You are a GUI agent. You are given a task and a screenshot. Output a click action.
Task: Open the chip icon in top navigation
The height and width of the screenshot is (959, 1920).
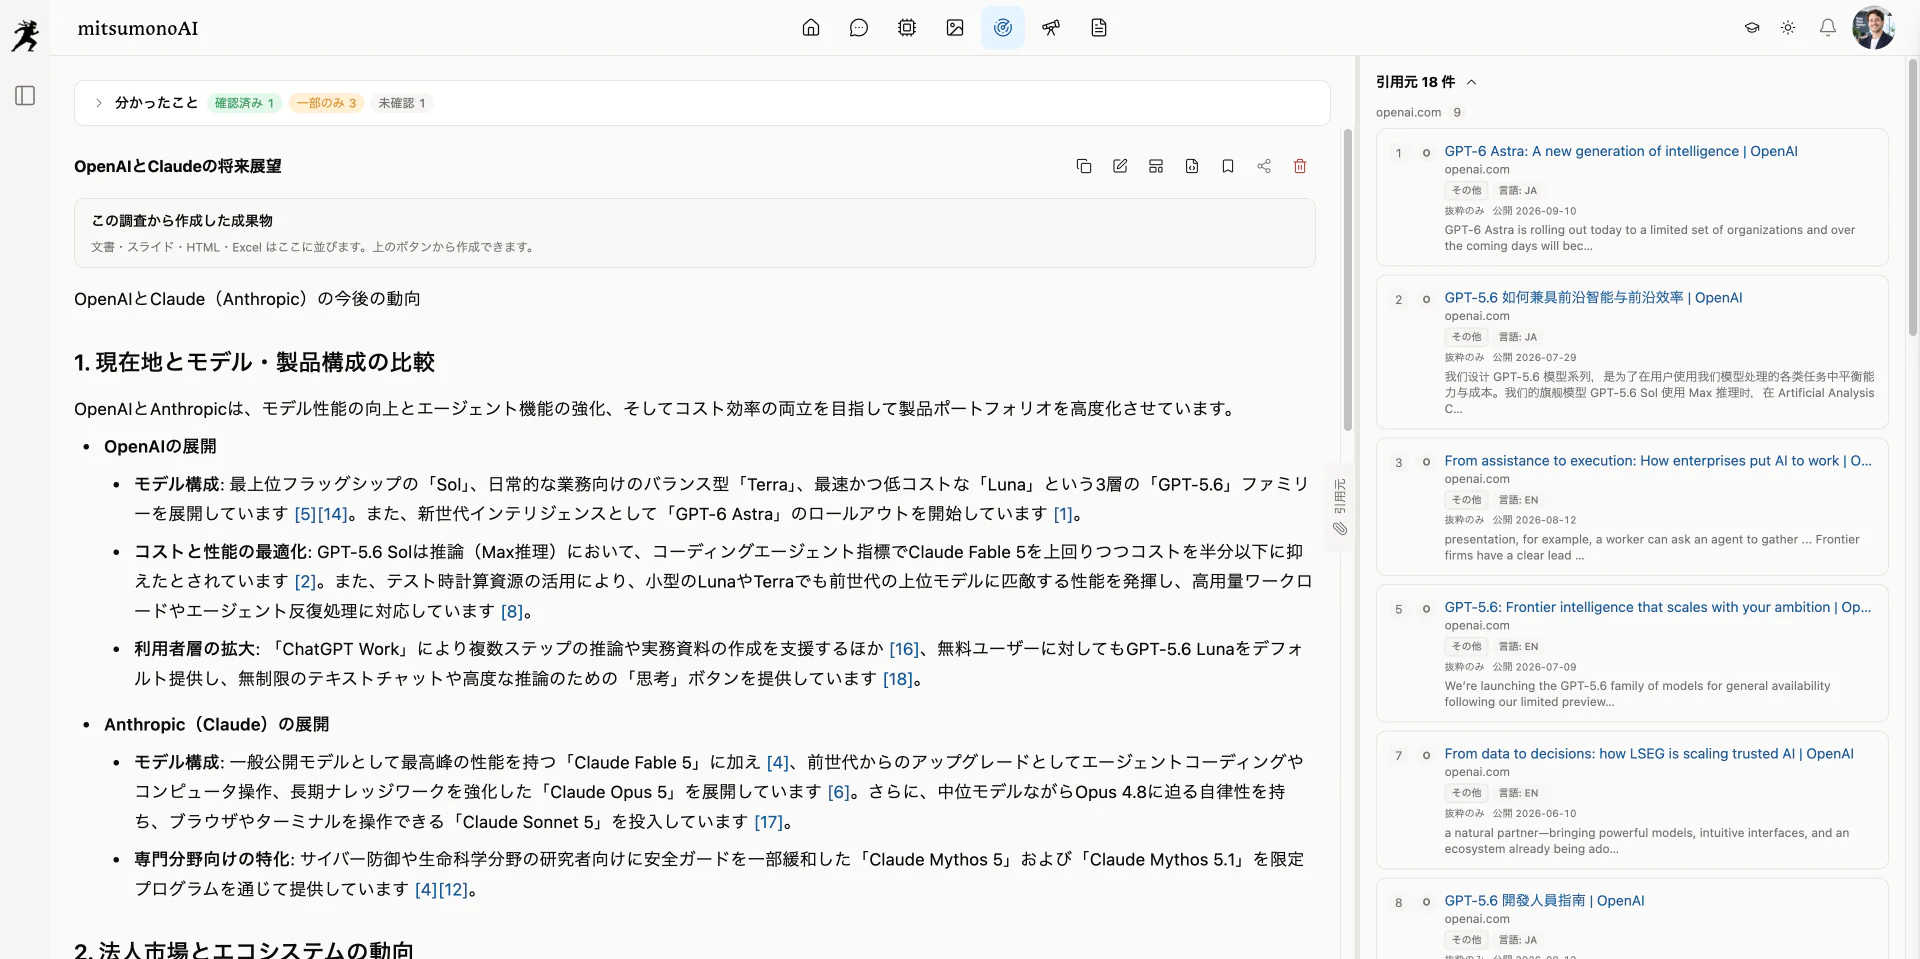(907, 28)
